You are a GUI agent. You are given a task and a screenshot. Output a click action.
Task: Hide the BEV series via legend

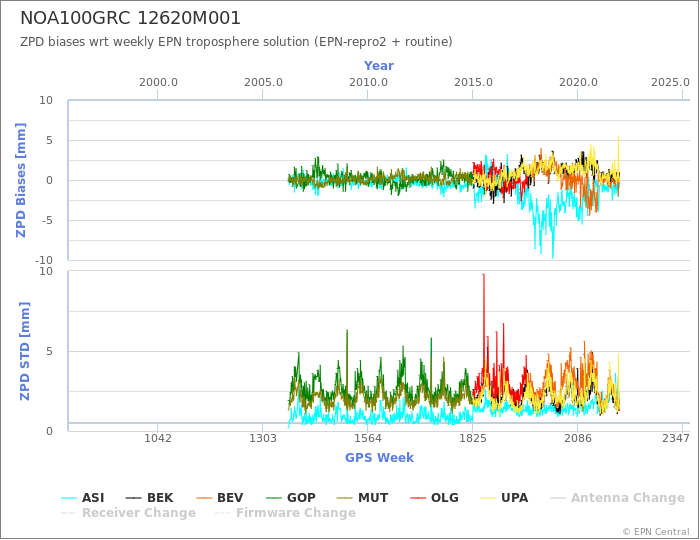click(x=220, y=498)
